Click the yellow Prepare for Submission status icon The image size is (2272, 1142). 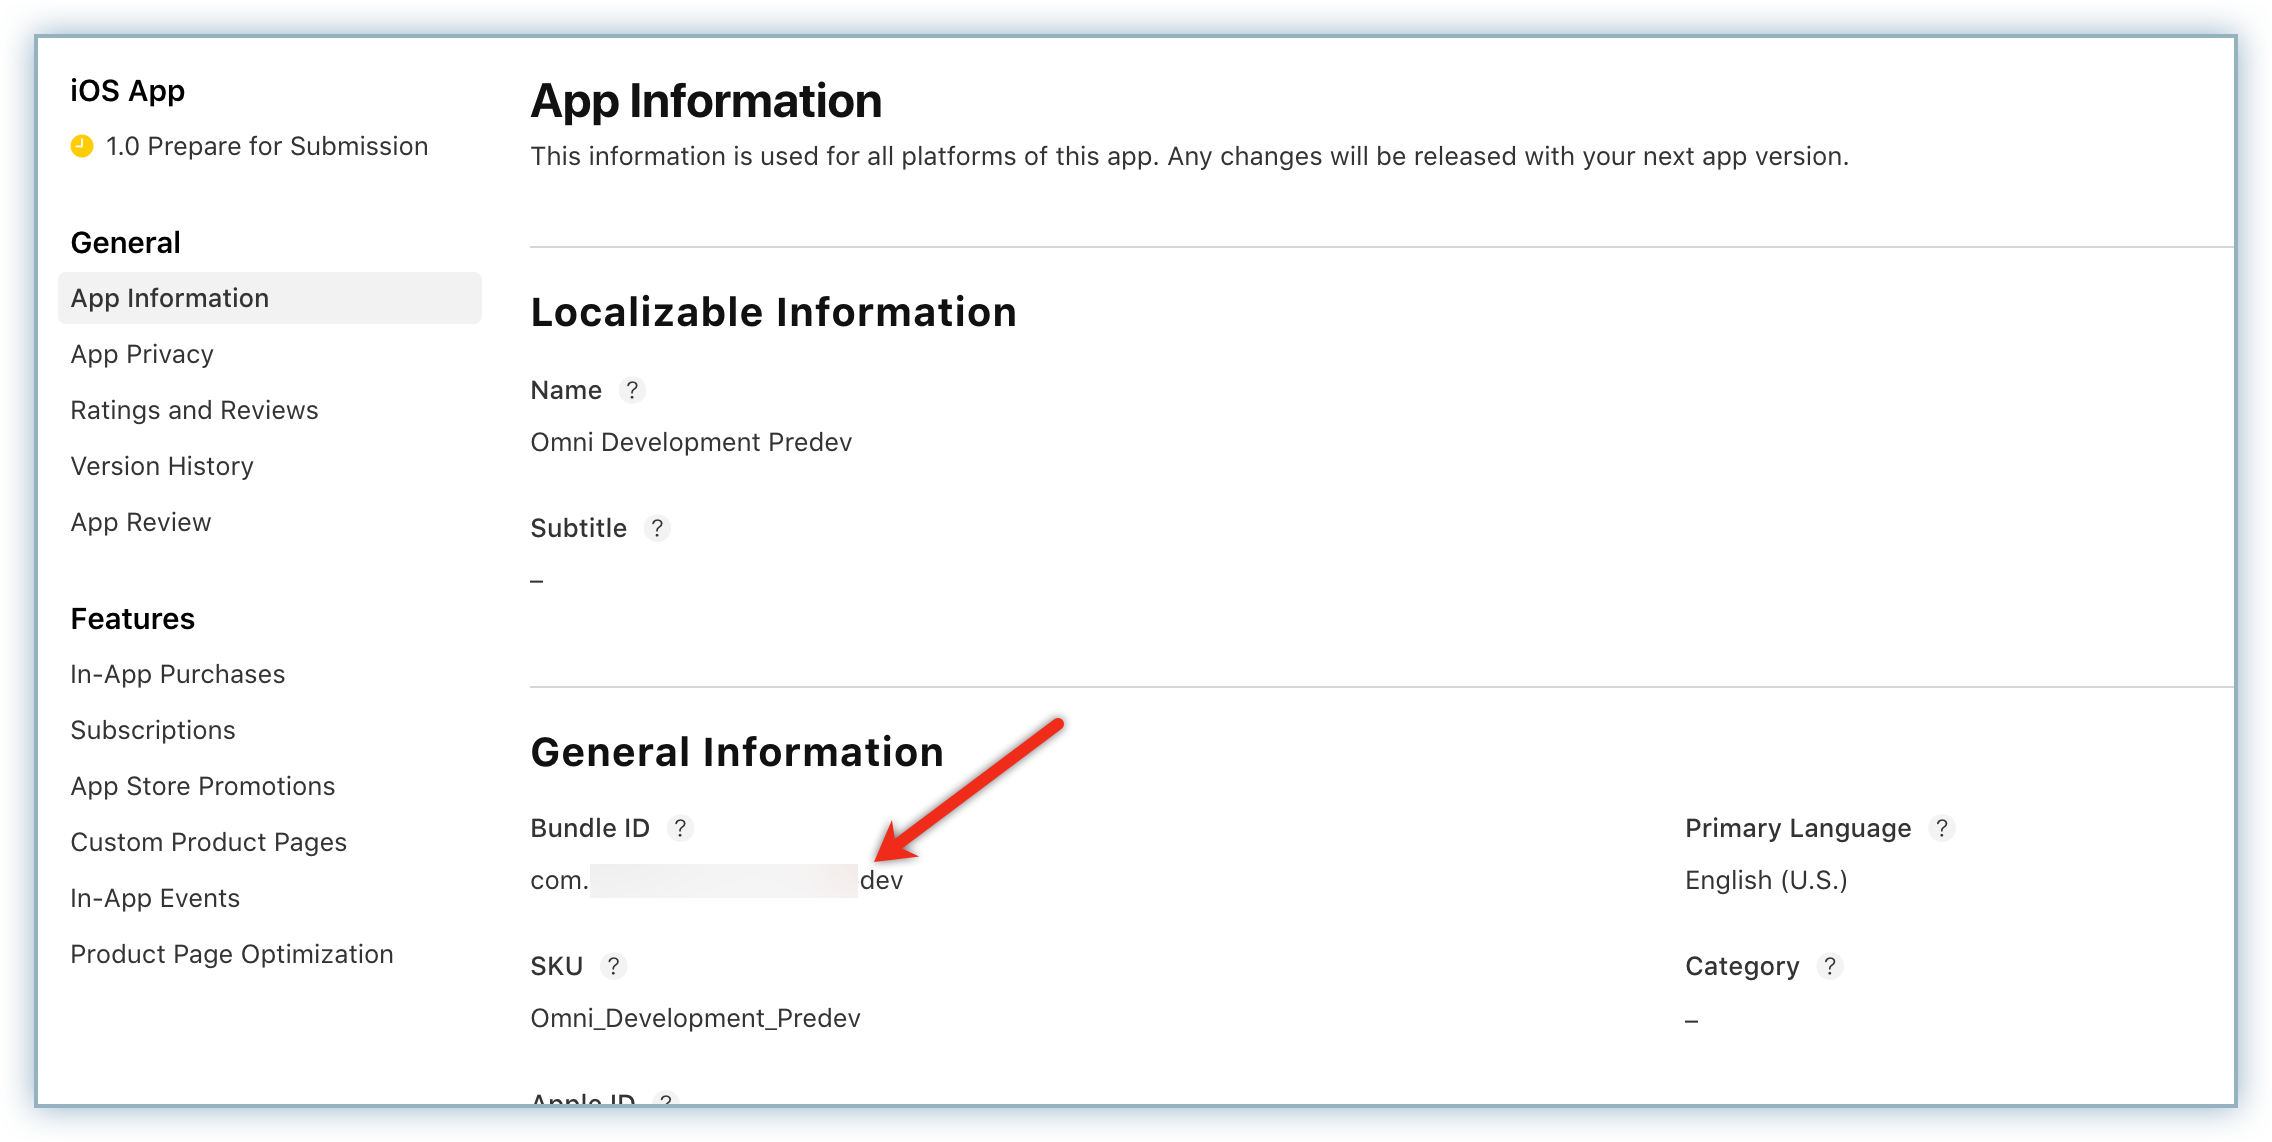point(82,146)
